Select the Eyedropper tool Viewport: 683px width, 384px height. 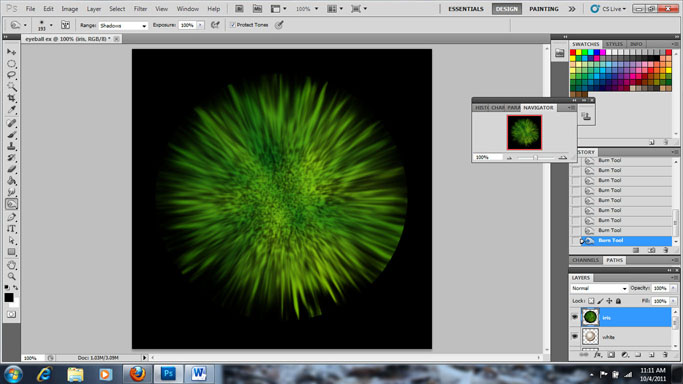point(11,110)
